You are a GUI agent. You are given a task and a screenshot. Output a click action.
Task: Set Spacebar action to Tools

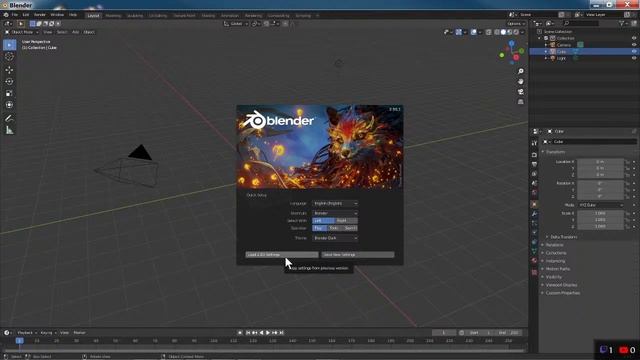coord(334,228)
